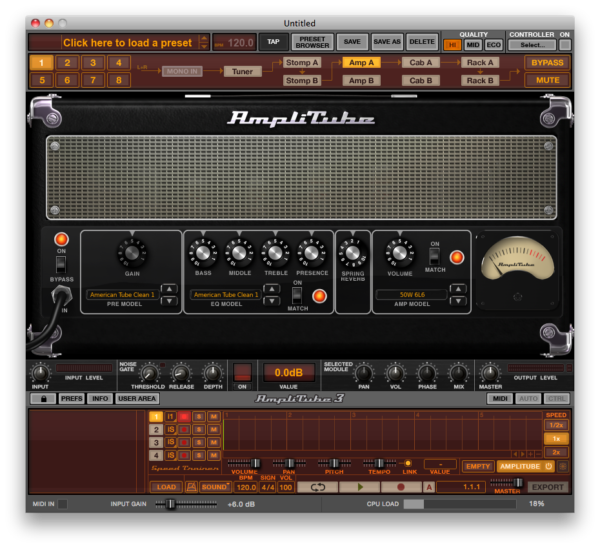The image size is (600, 548).
Task: Click the track 4 input source button
Action: pos(170,455)
